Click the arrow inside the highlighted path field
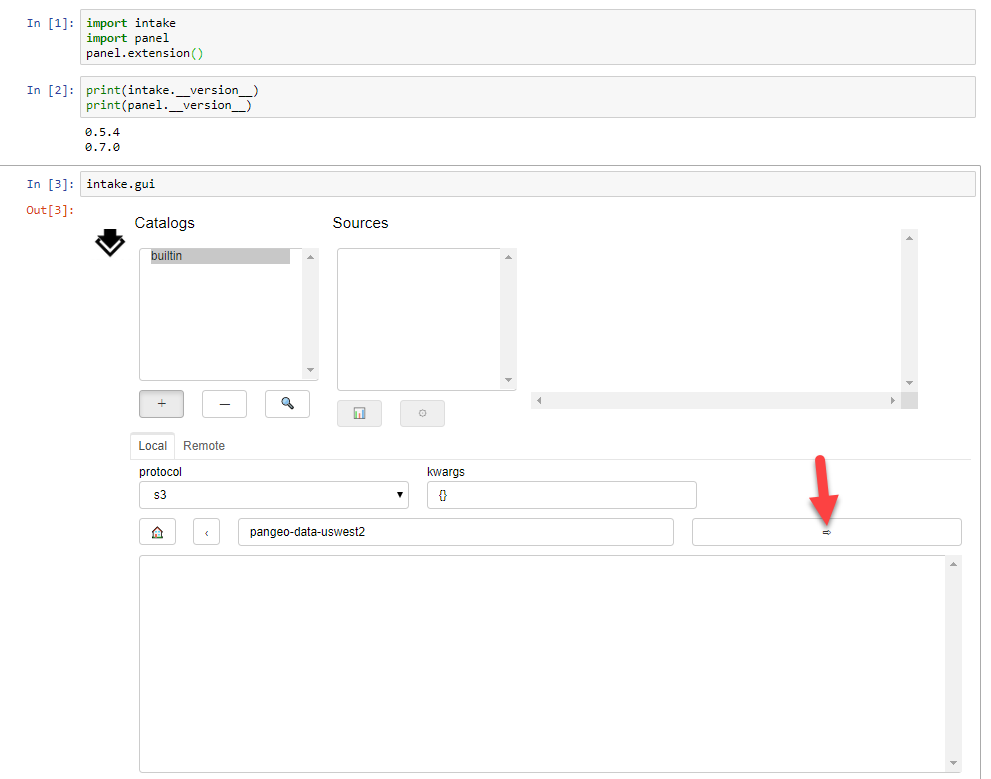Viewport: 991px width, 779px height. tap(826, 532)
